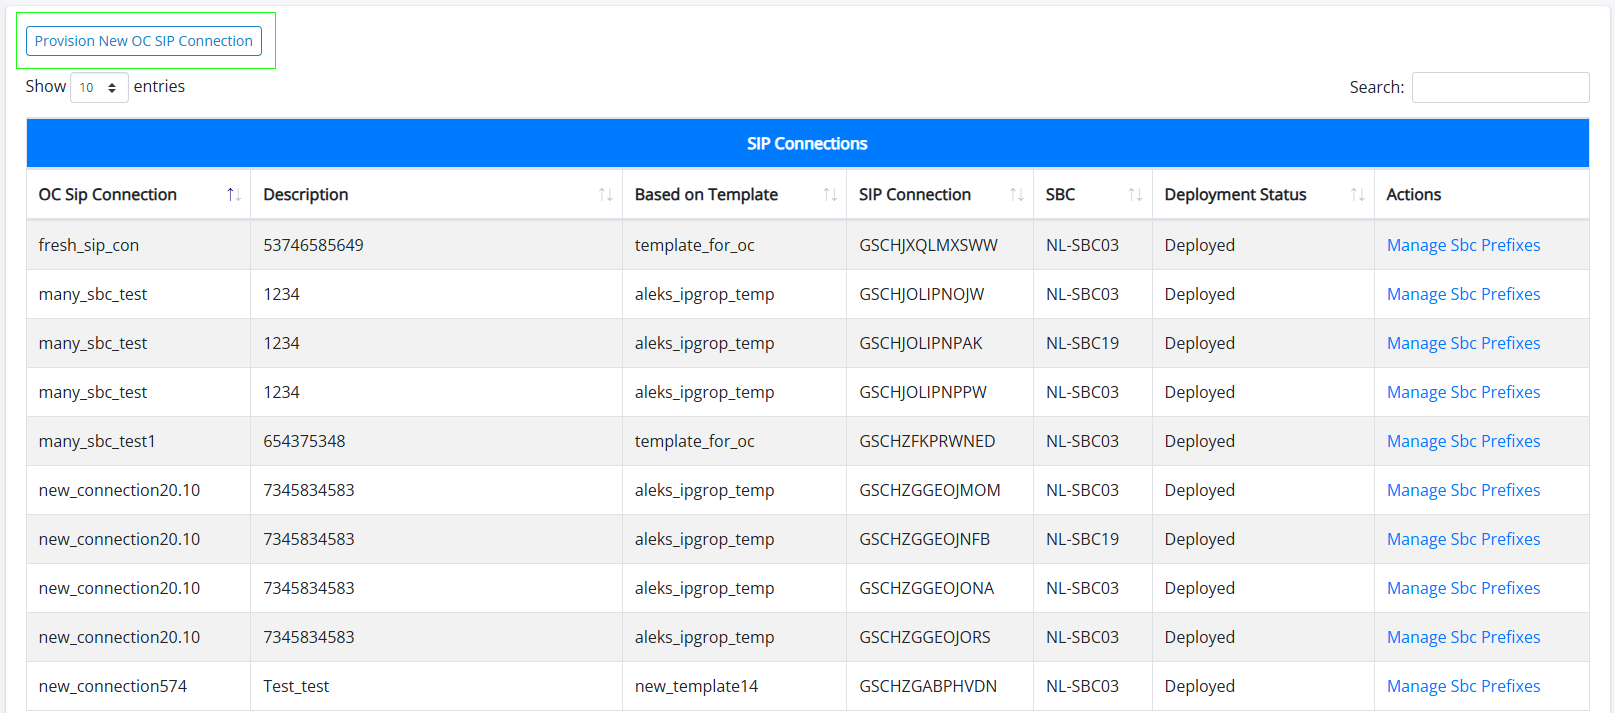Click sort arrows icon in SIP Connection header
The width and height of the screenshot is (1615, 713).
[1016, 195]
